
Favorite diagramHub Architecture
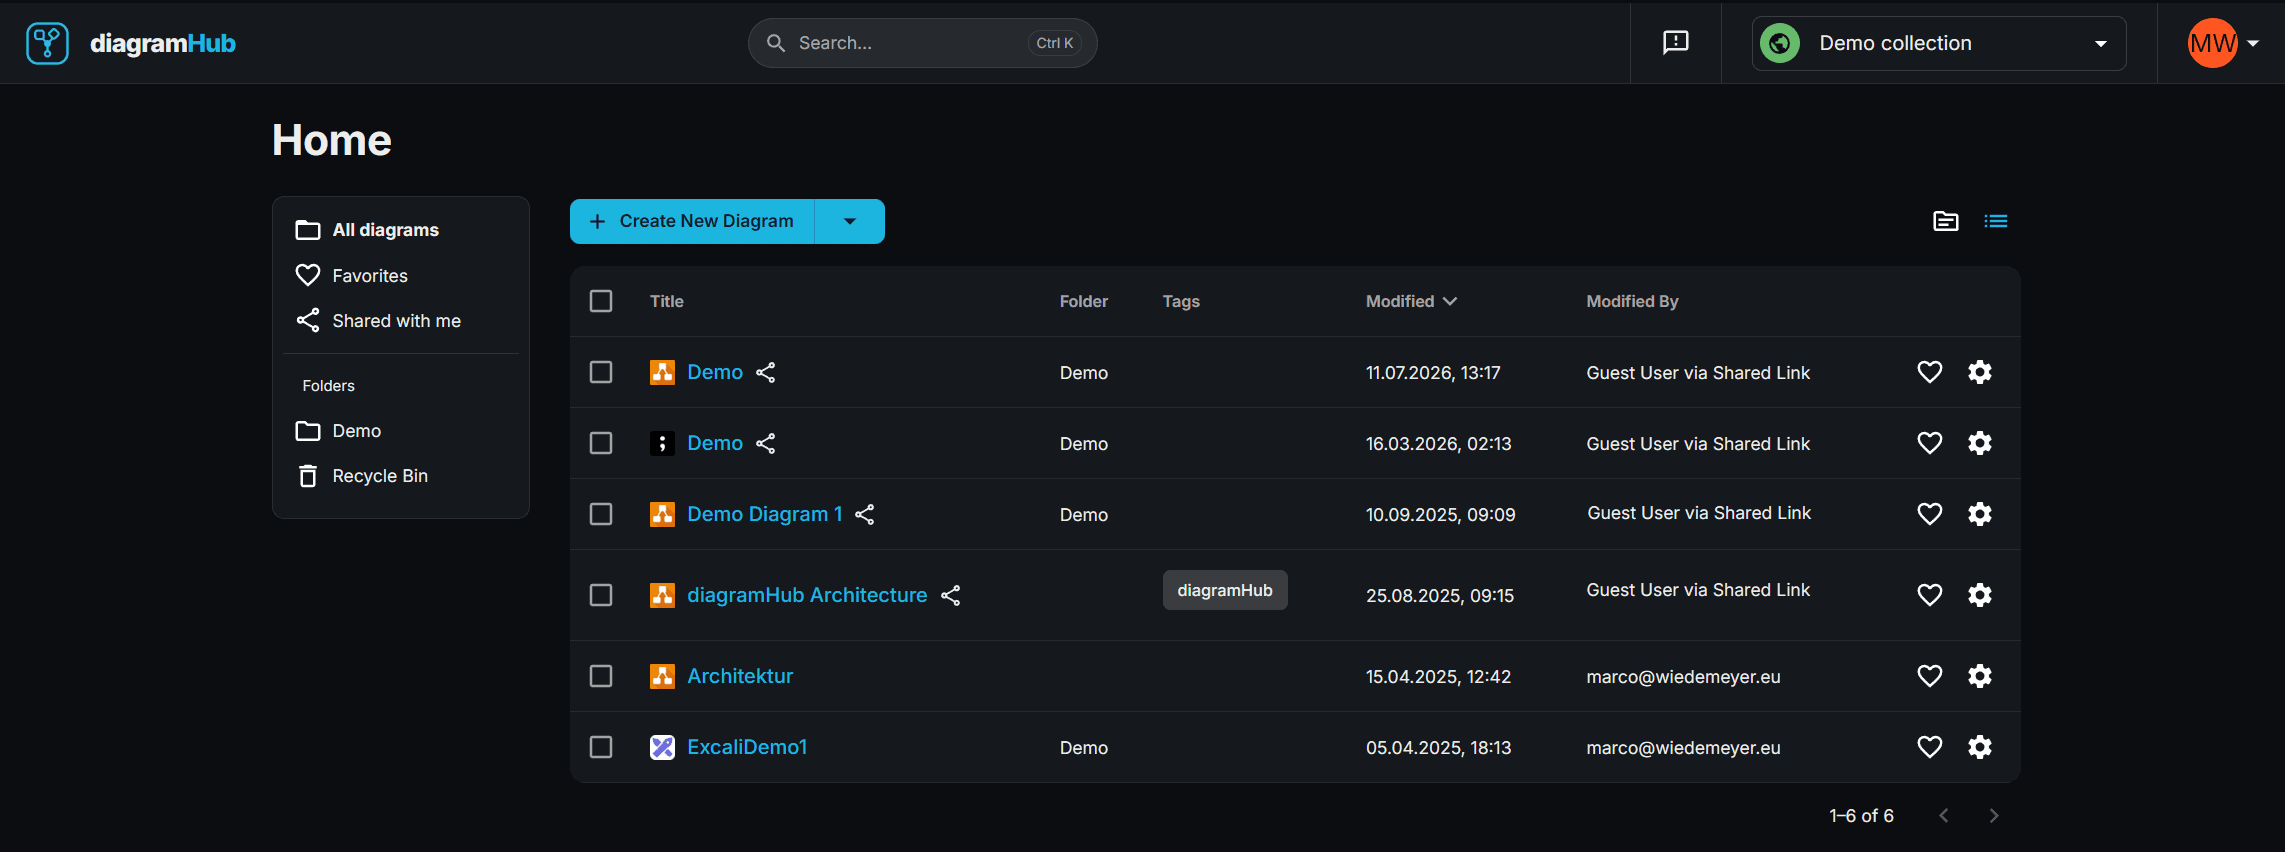(x=1930, y=595)
